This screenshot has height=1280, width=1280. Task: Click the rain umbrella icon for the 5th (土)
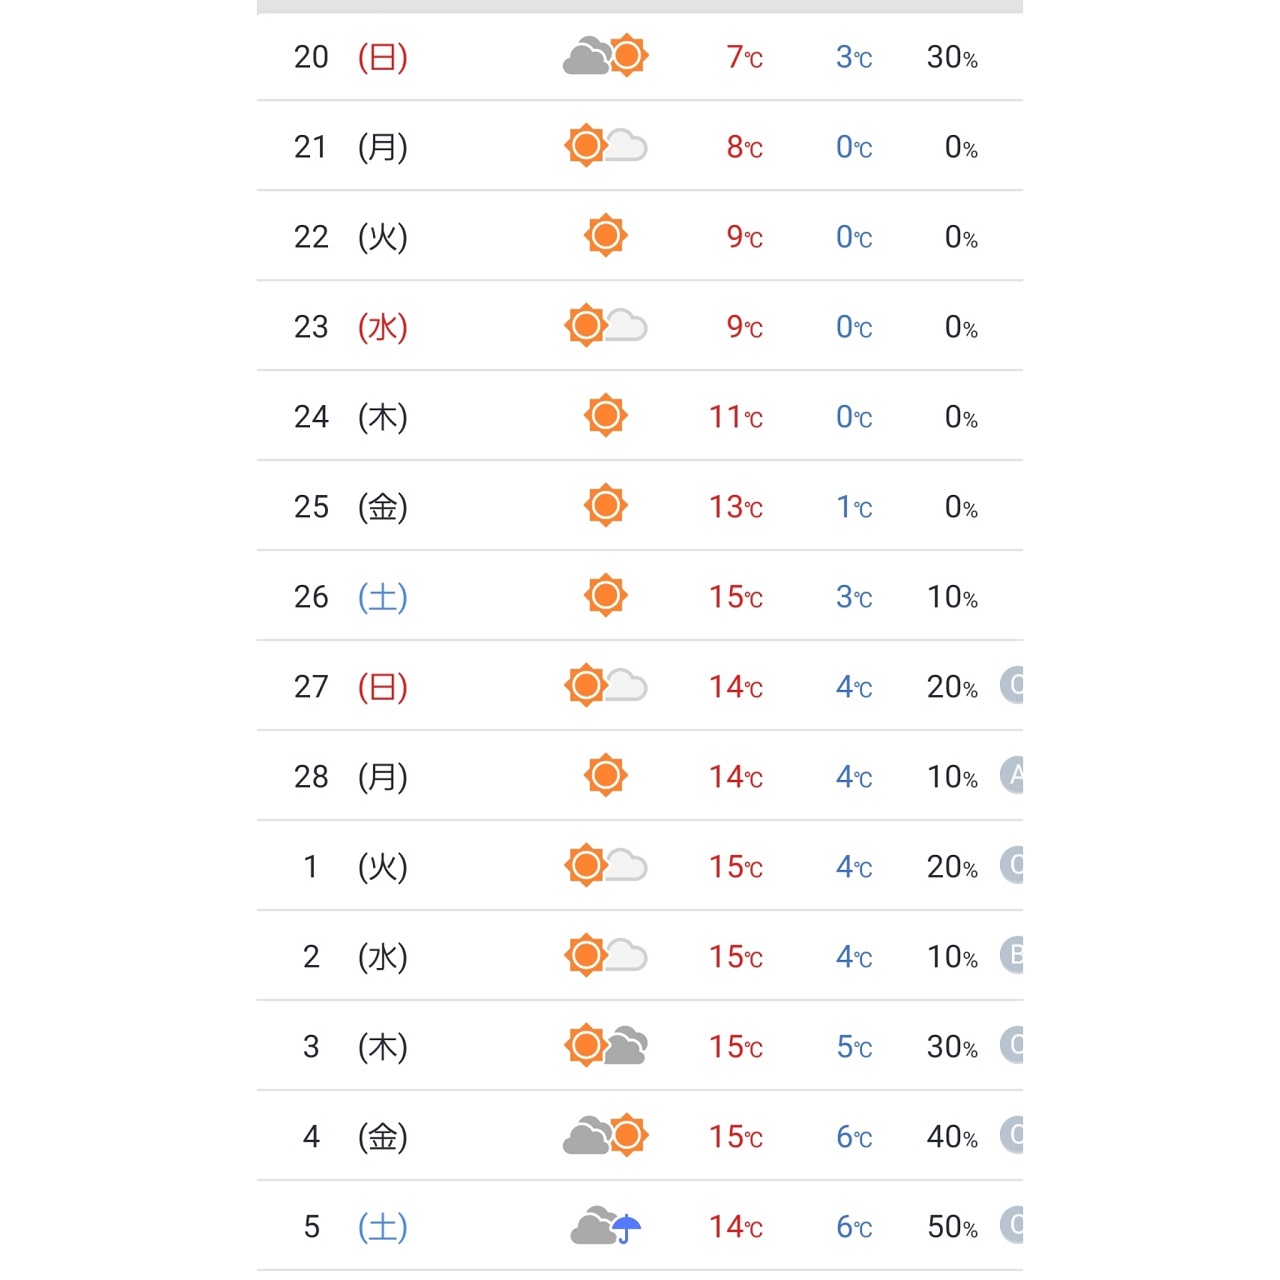coord(606,1226)
